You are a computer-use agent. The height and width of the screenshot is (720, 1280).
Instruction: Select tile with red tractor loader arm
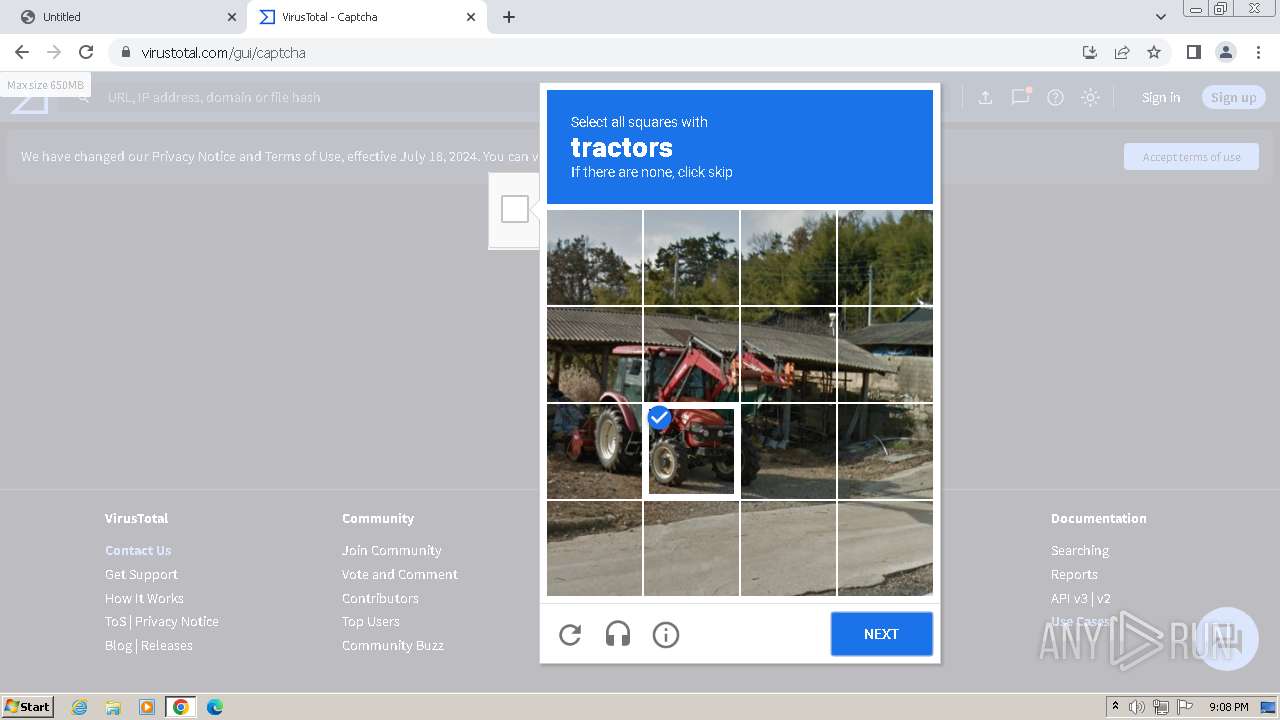click(691, 354)
